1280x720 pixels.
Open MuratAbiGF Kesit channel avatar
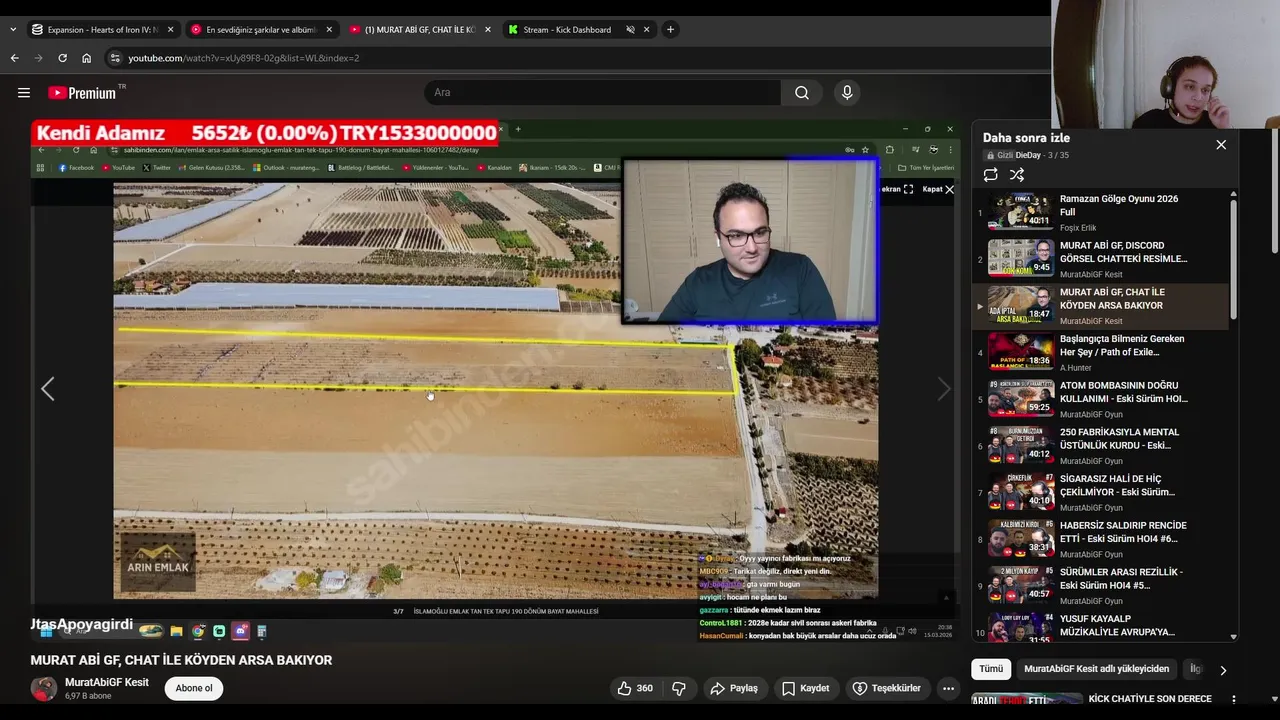(43, 688)
